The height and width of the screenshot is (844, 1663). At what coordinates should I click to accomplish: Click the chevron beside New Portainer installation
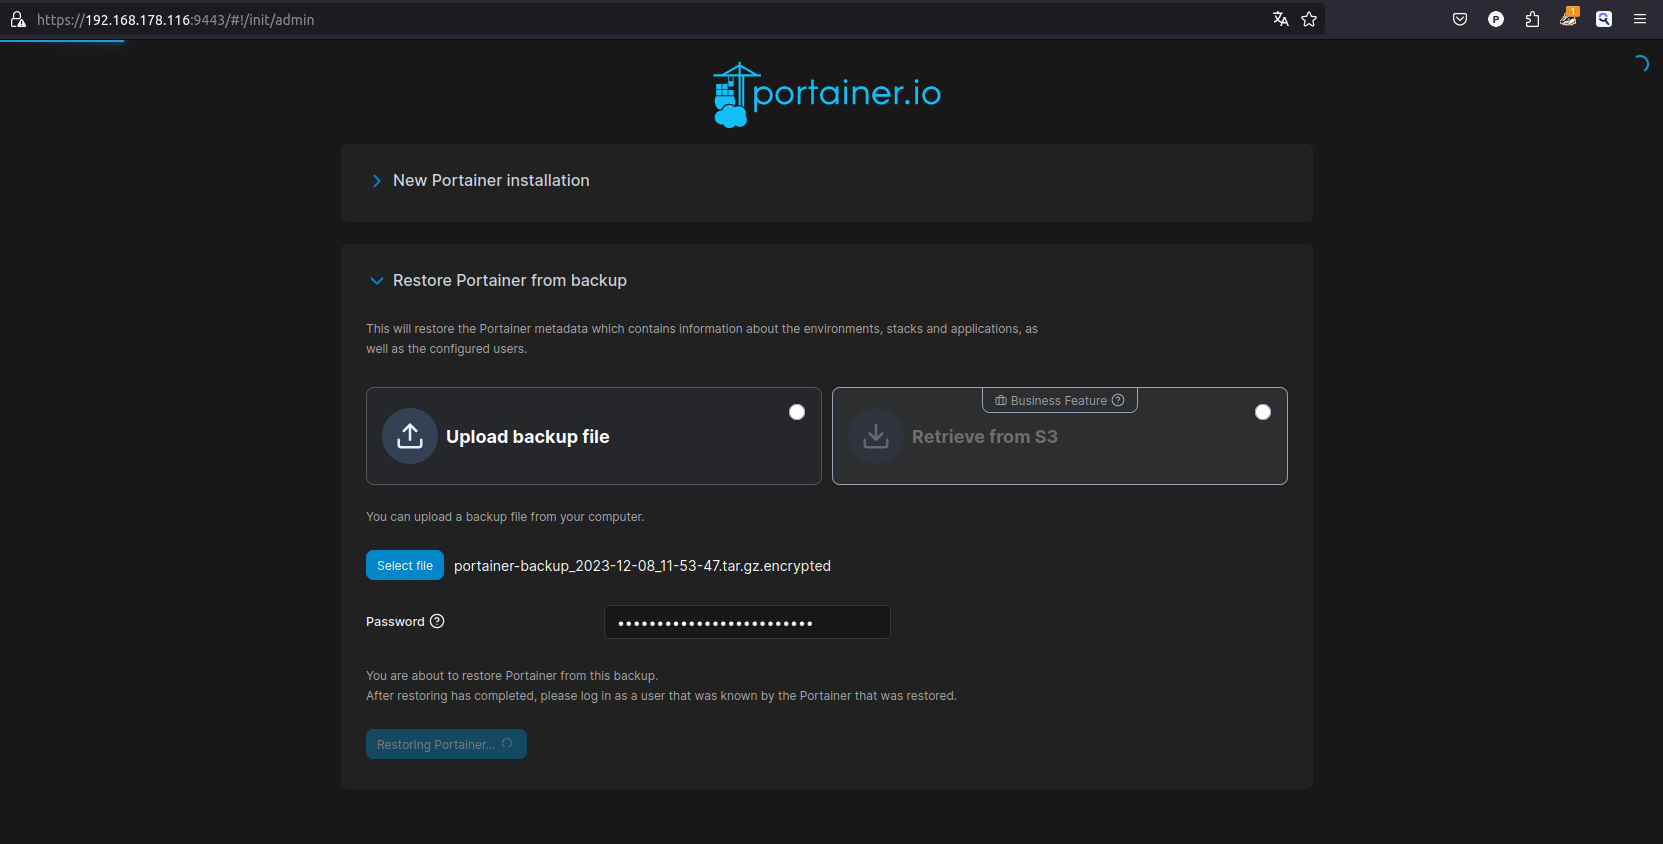coord(376,181)
